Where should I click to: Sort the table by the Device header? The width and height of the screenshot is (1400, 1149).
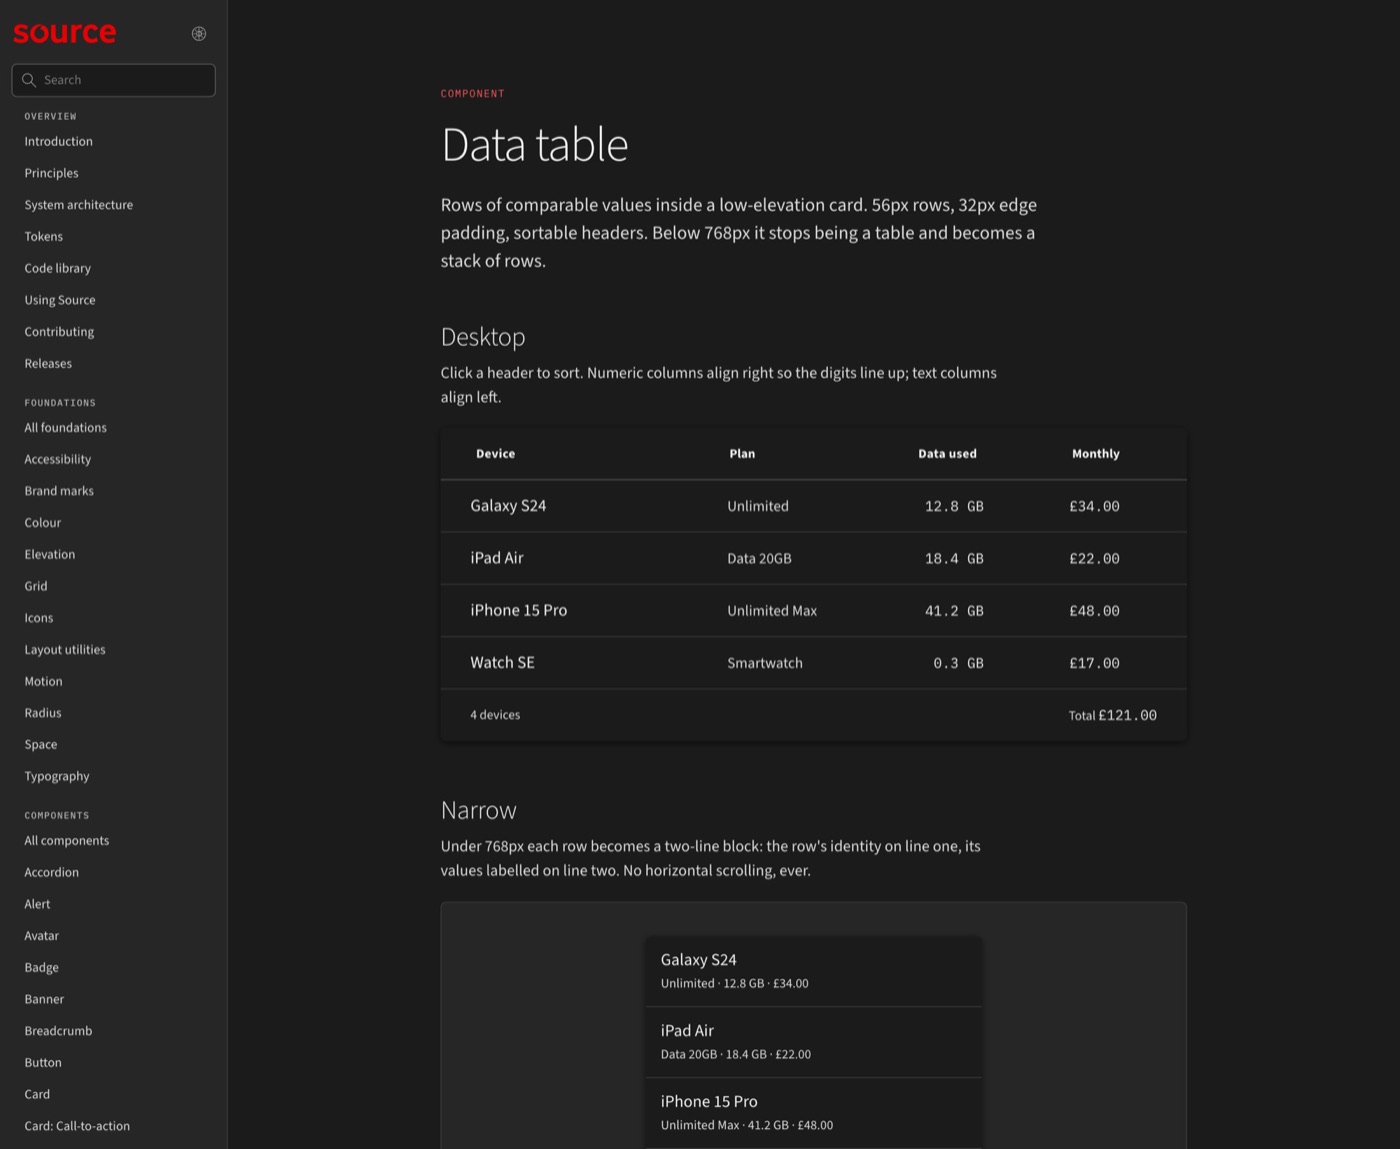pyautogui.click(x=495, y=454)
